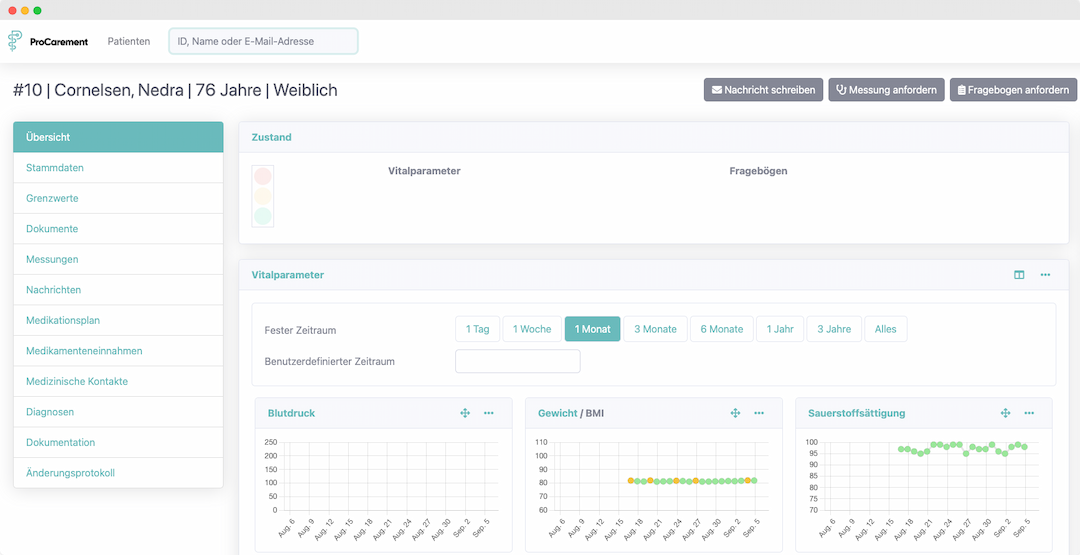
Task: Open the Patienten navigation link
Action: 129,41
